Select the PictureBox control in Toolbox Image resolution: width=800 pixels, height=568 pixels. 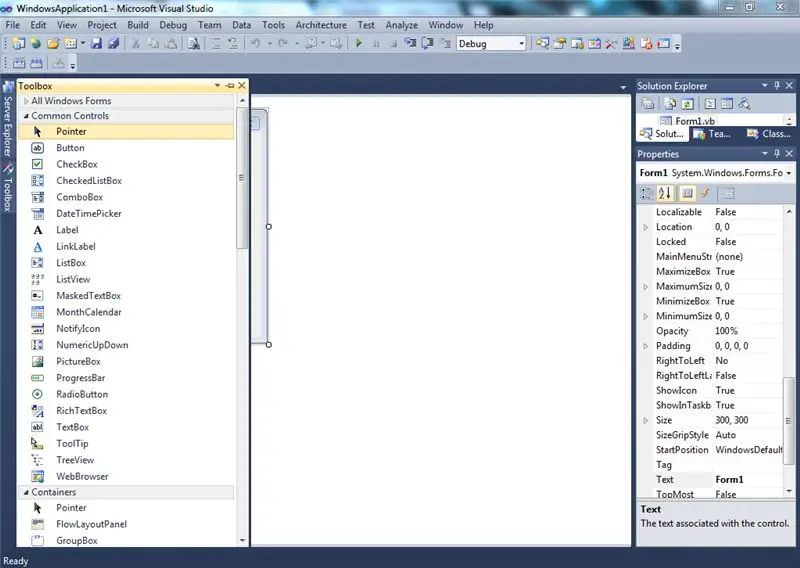(x=126, y=362)
